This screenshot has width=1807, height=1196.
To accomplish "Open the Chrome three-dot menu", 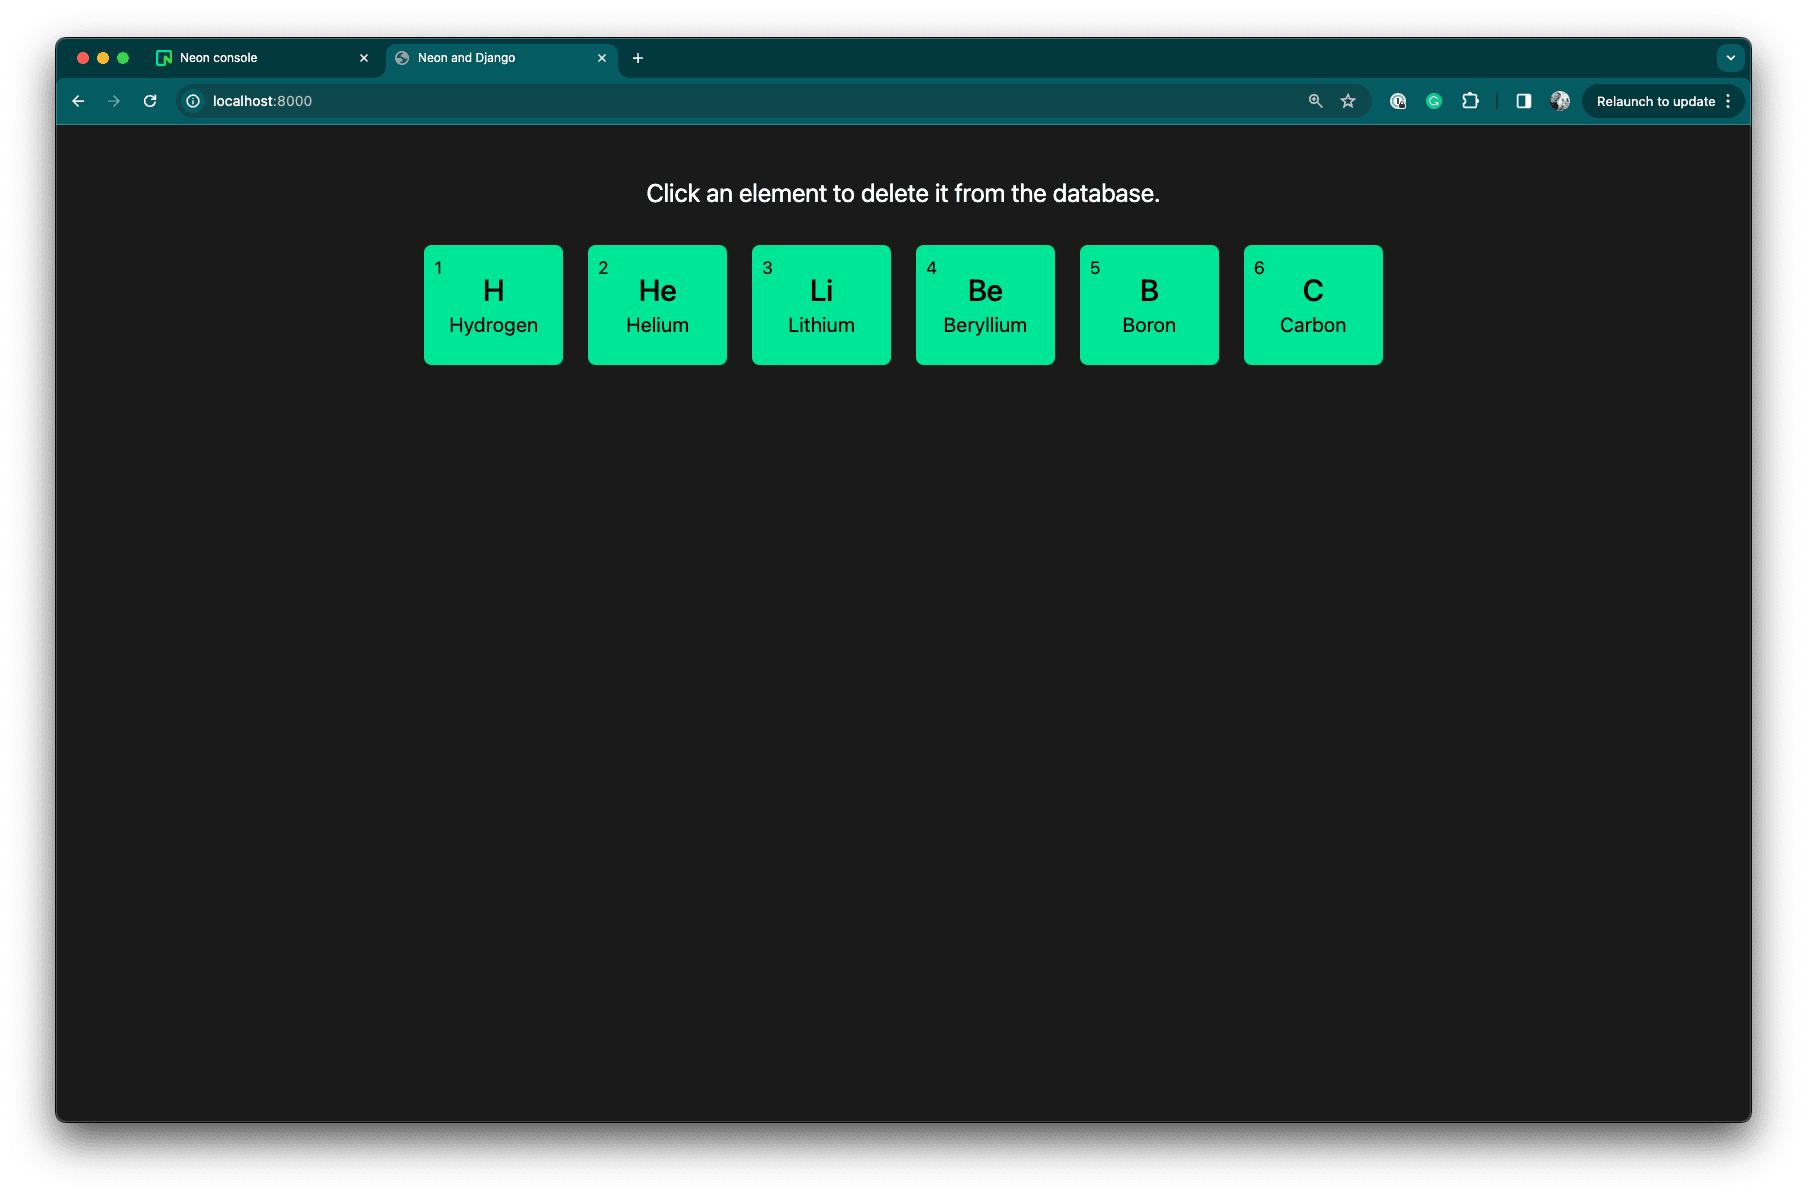I will (1728, 101).
